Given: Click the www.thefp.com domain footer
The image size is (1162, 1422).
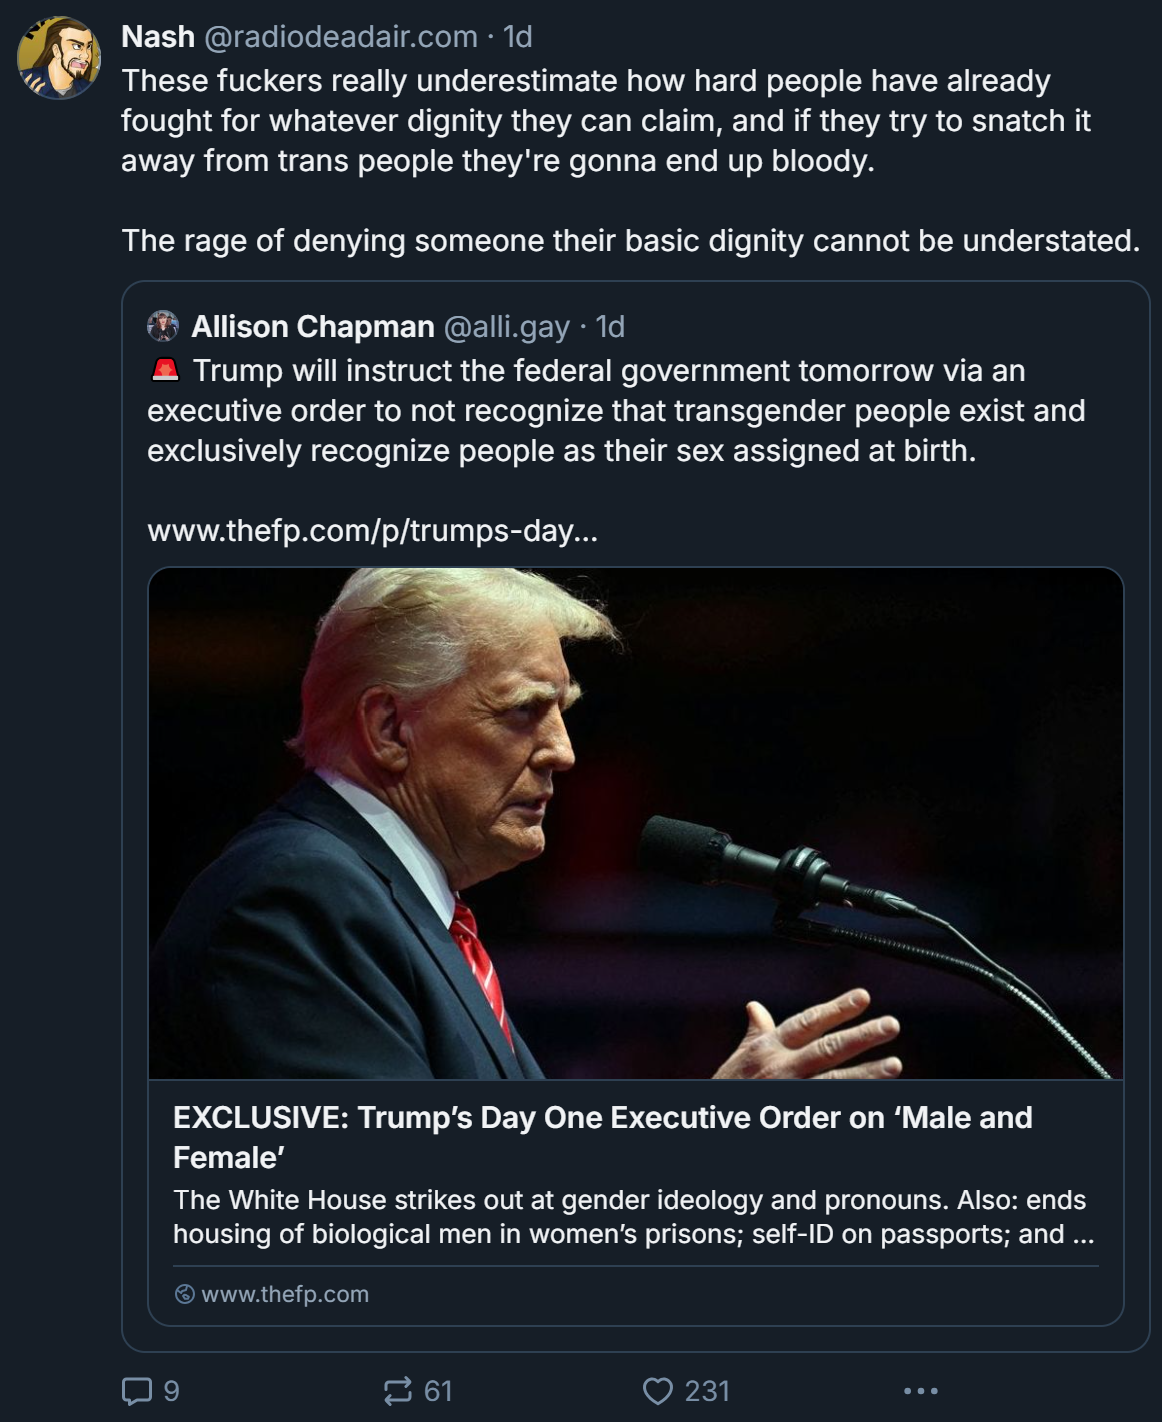Looking at the screenshot, I should coord(285,1294).
